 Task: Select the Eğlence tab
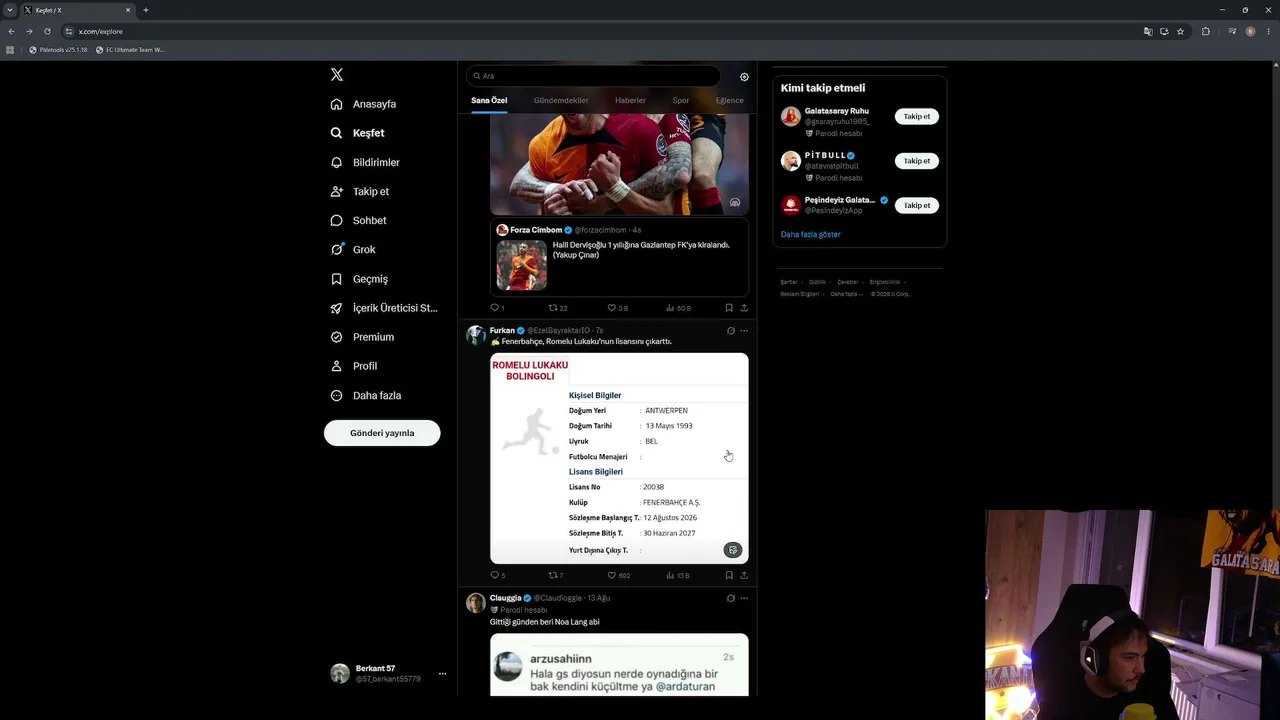click(730, 101)
